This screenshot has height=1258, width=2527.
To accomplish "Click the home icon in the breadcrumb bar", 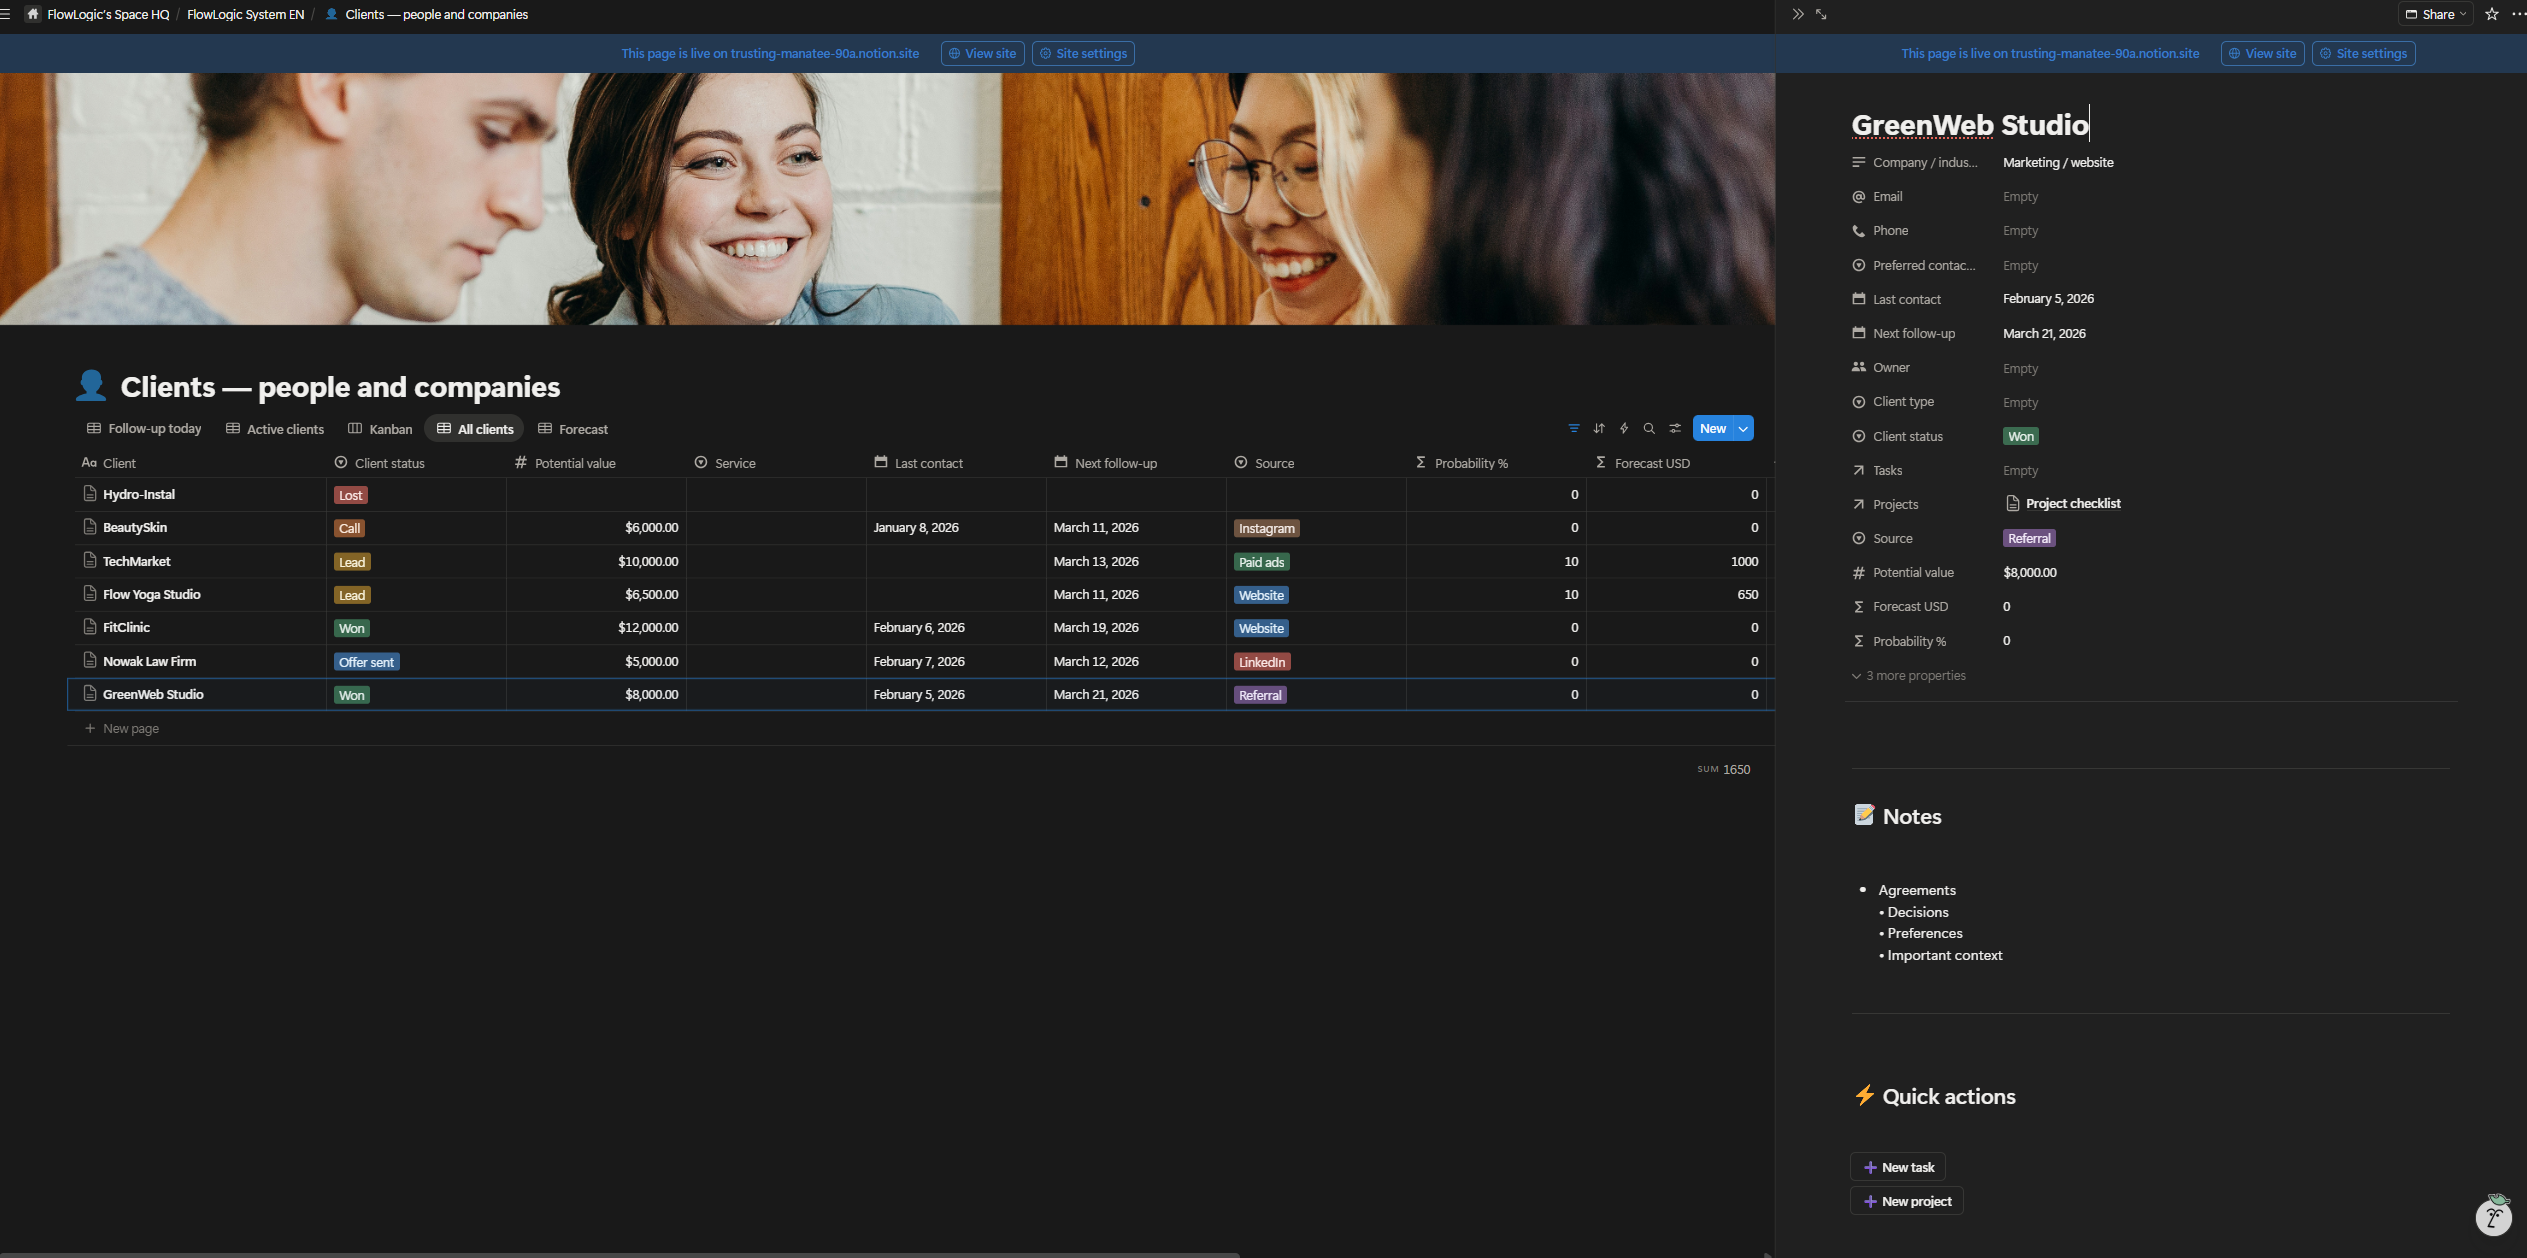I will click(x=31, y=14).
